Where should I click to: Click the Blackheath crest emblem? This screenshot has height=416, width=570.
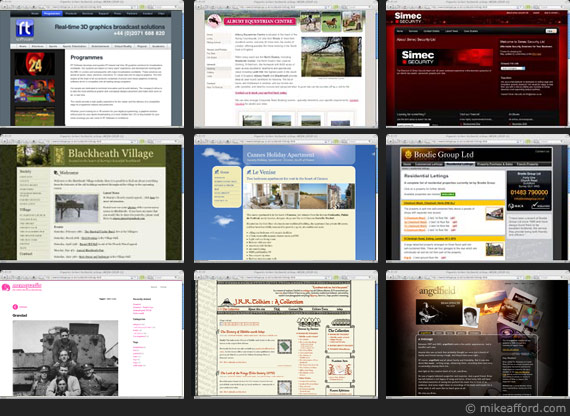[x=59, y=156]
